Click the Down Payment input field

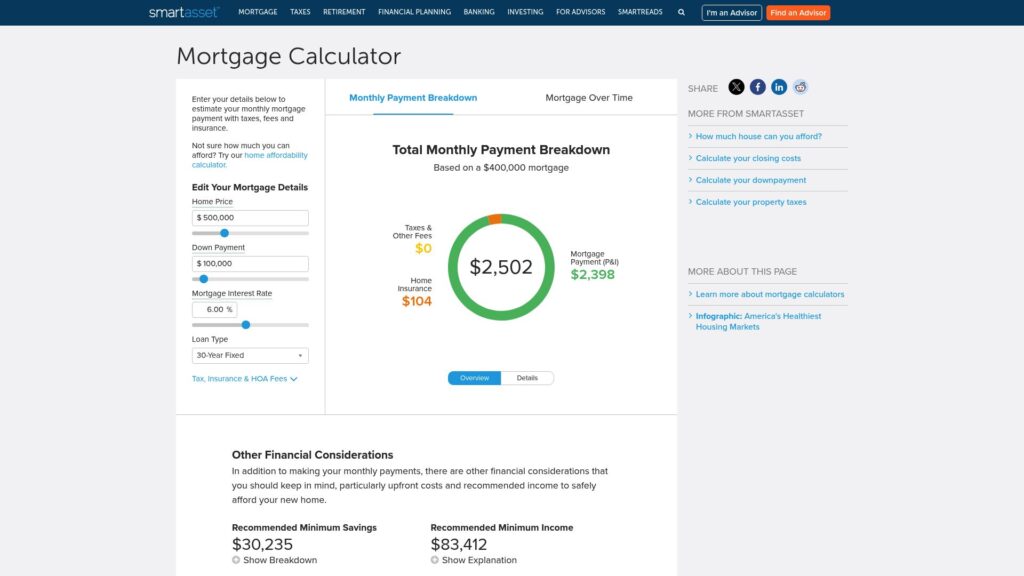pos(250,264)
